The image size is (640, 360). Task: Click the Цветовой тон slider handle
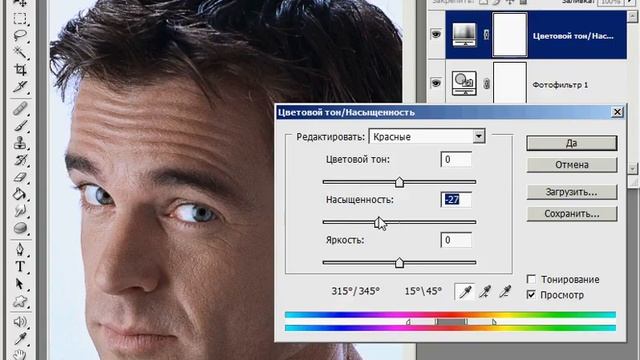point(399,182)
